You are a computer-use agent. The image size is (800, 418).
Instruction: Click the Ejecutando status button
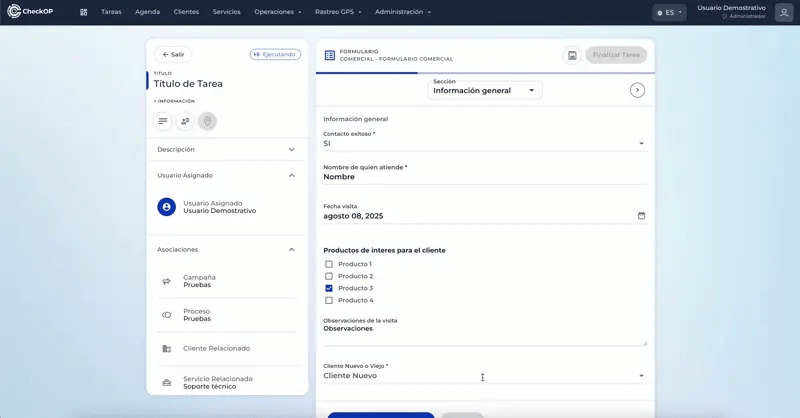coord(275,55)
